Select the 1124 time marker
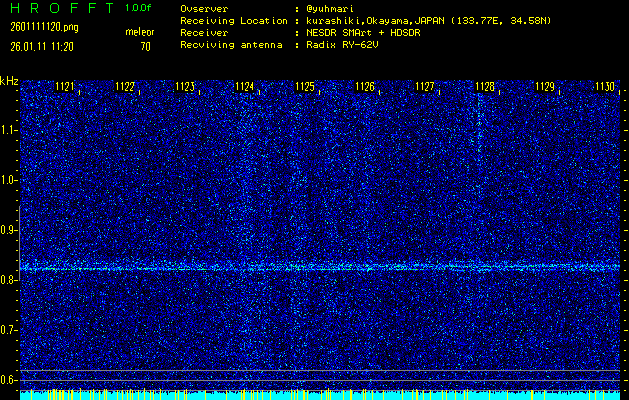The image size is (629, 400). 244,87
